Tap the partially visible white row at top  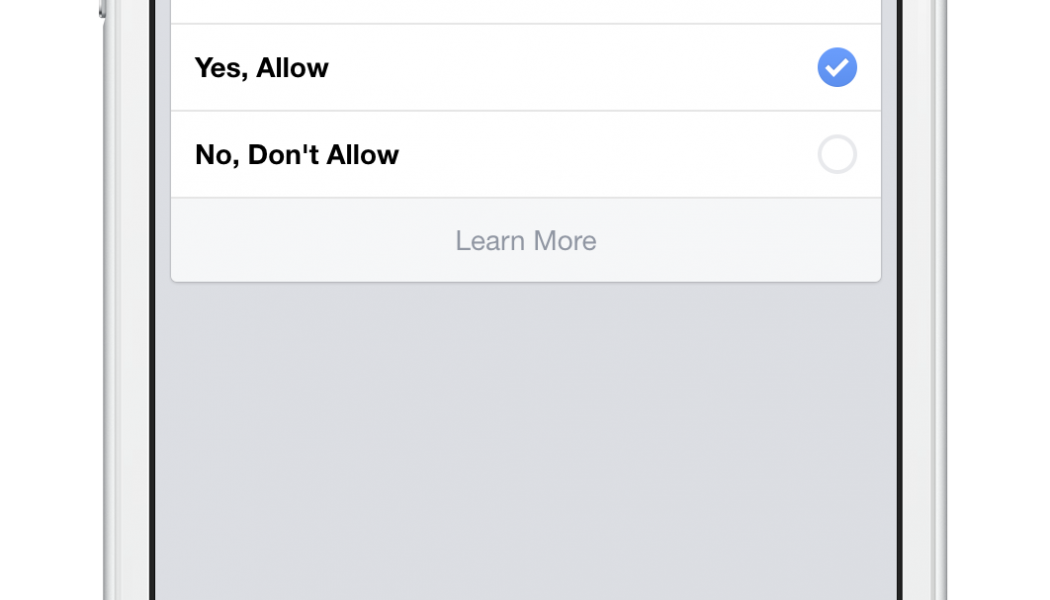[x=526, y=11]
